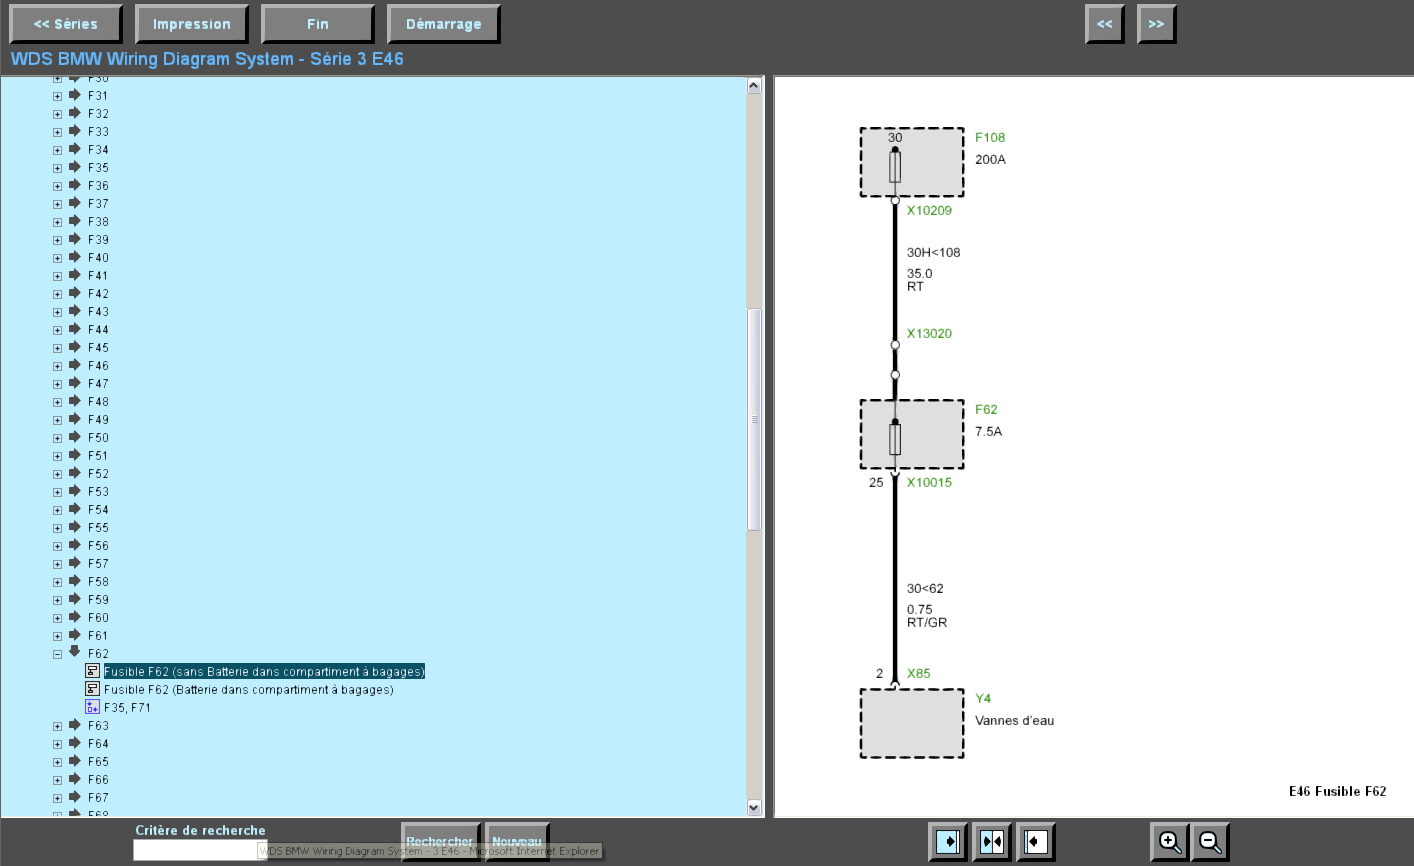Collapse the F62 tree node

tap(57, 654)
